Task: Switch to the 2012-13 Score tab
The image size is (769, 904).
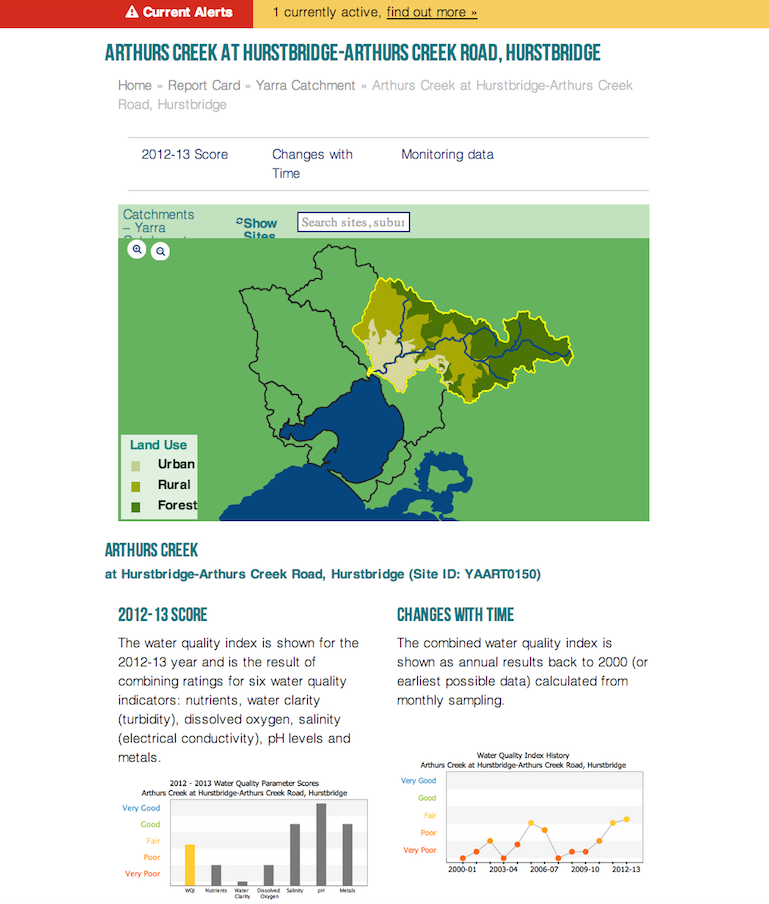Action: [x=185, y=155]
